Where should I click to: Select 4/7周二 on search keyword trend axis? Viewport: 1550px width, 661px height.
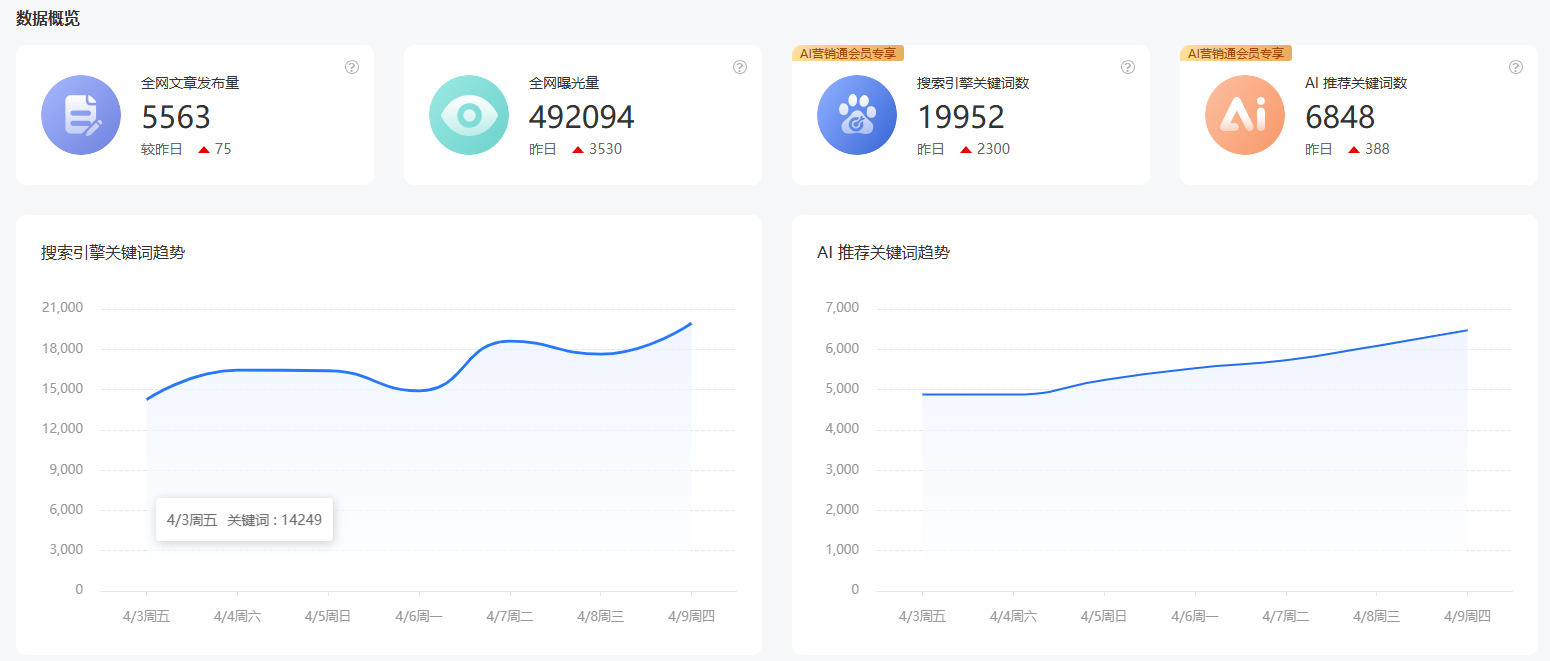[510, 617]
